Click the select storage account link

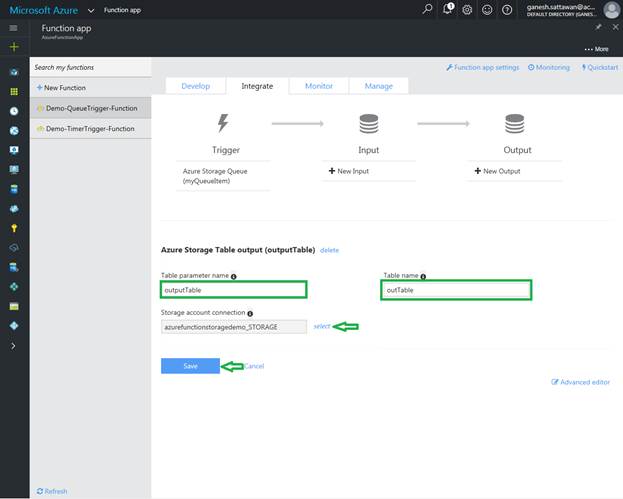point(321,326)
